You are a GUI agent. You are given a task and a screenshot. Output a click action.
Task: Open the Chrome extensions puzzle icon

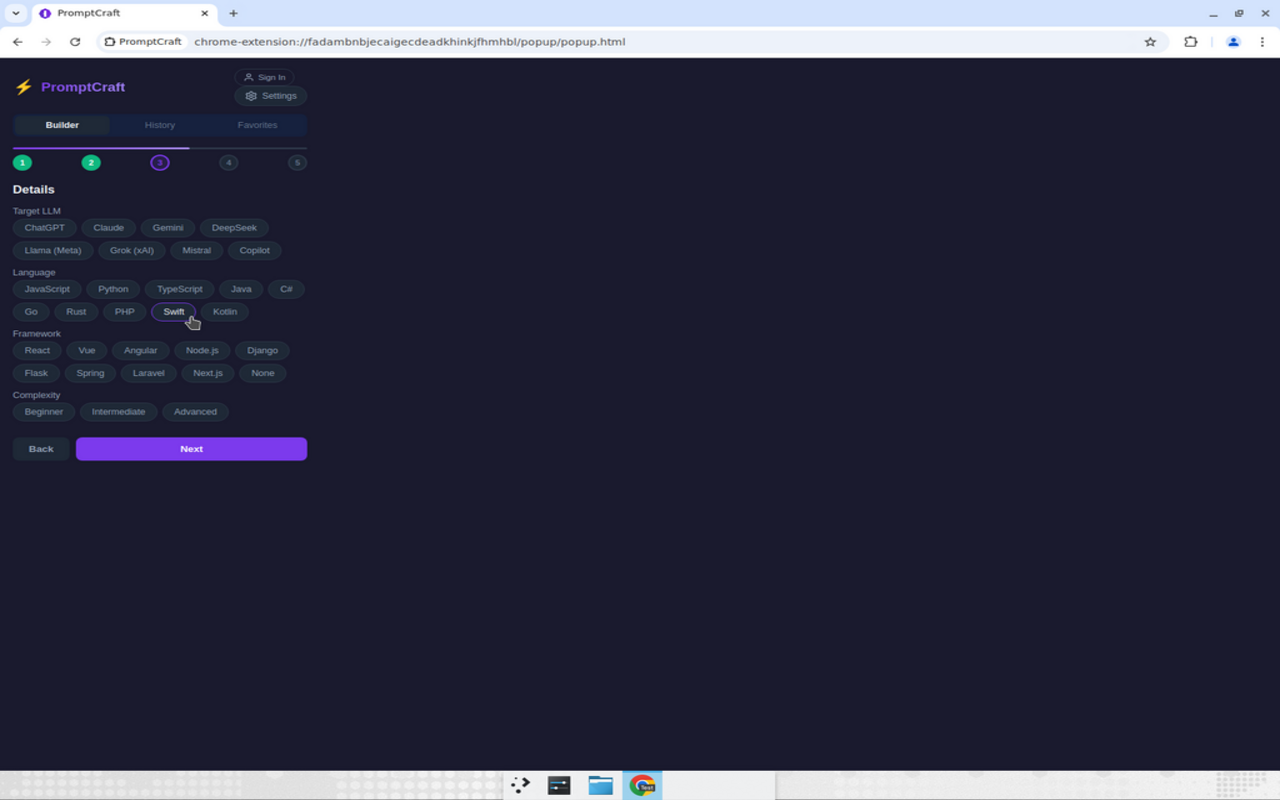coord(1190,42)
